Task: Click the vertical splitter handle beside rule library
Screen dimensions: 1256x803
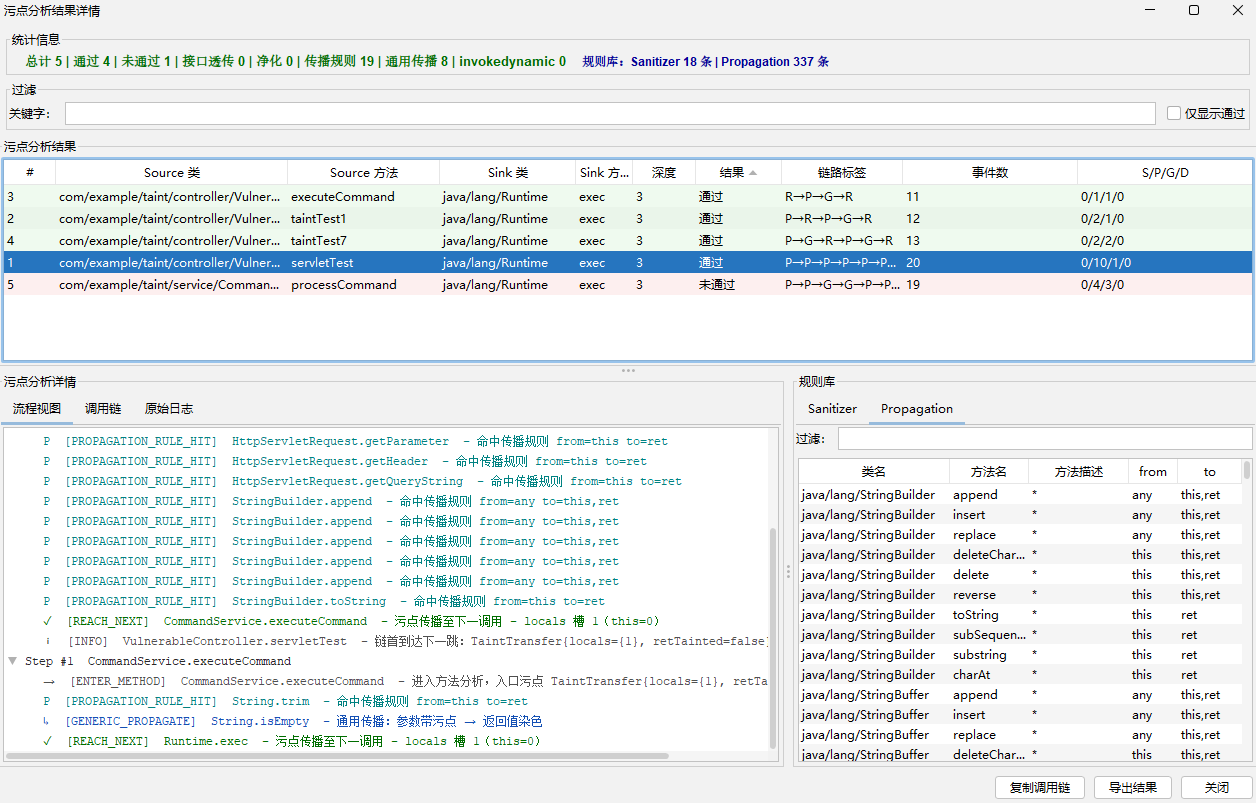Action: 788,571
